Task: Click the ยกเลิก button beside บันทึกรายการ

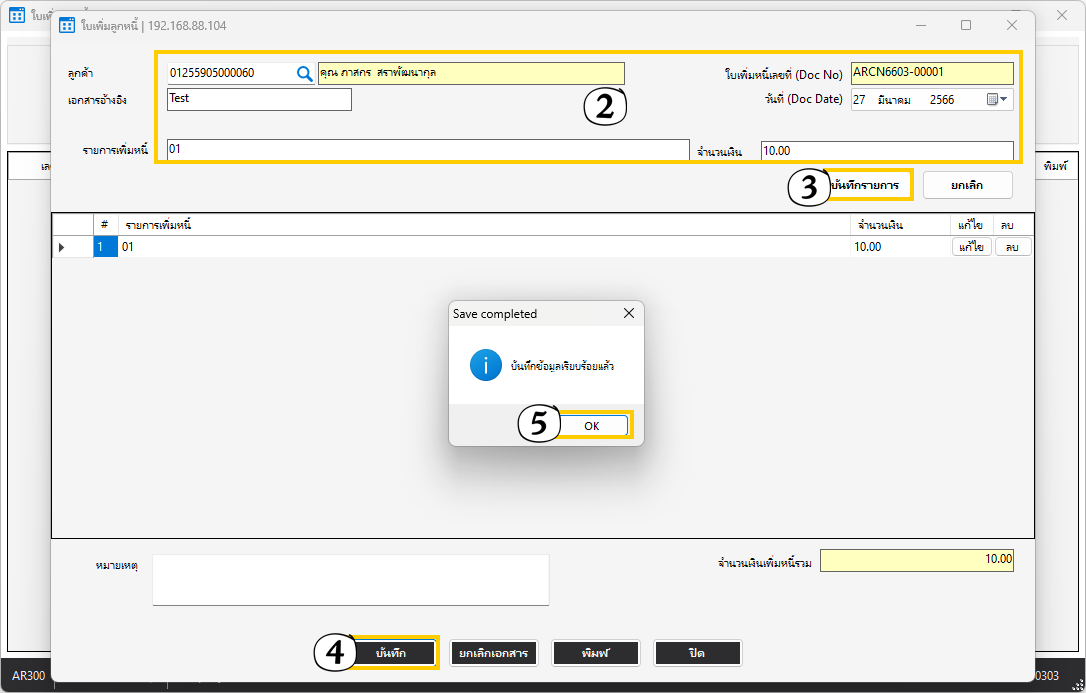Action: (x=966, y=185)
